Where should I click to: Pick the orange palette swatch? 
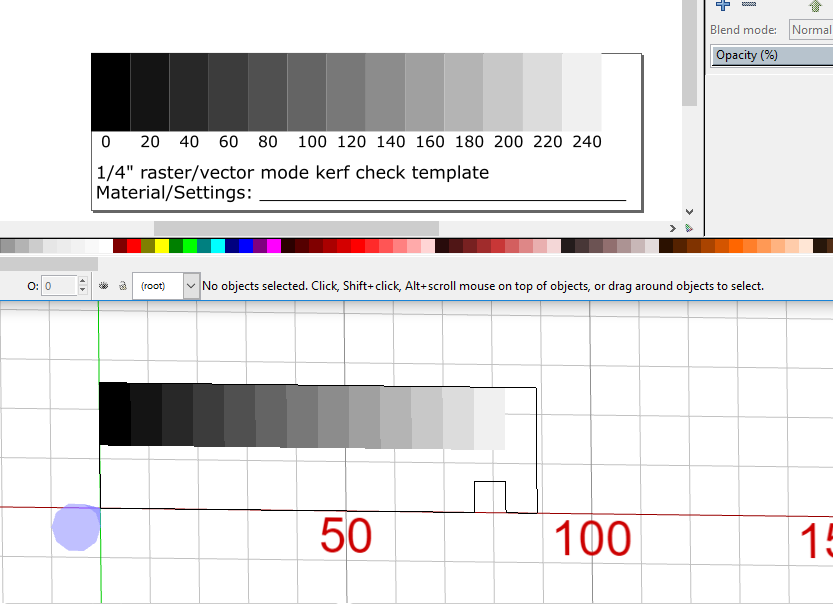pos(735,246)
